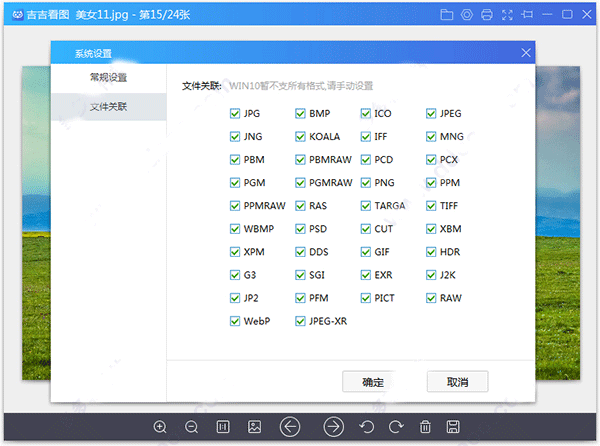Minimize the main viewer window

pyautogui.click(x=547, y=15)
